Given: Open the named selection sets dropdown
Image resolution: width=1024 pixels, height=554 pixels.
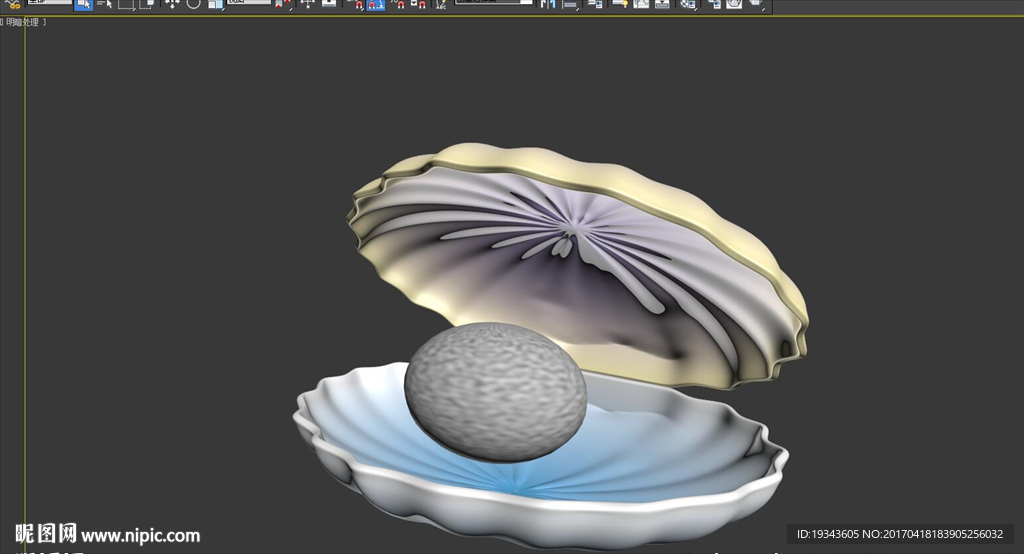Looking at the screenshot, I should click(x=494, y=3).
